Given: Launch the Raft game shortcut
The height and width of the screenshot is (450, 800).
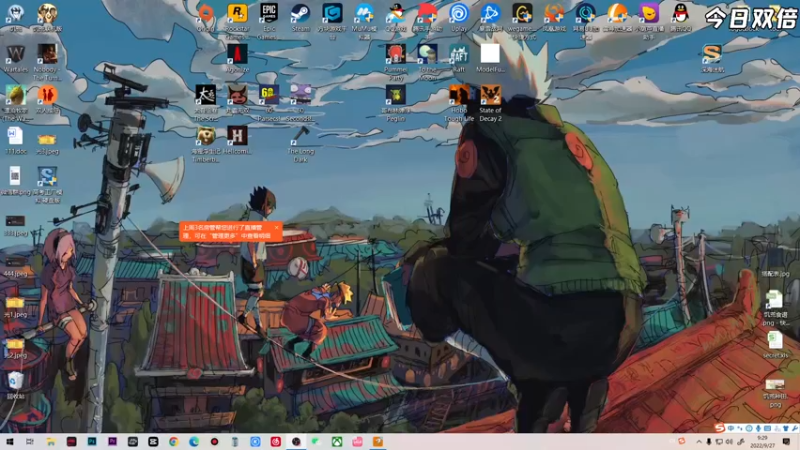Looking at the screenshot, I should pyautogui.click(x=459, y=54).
